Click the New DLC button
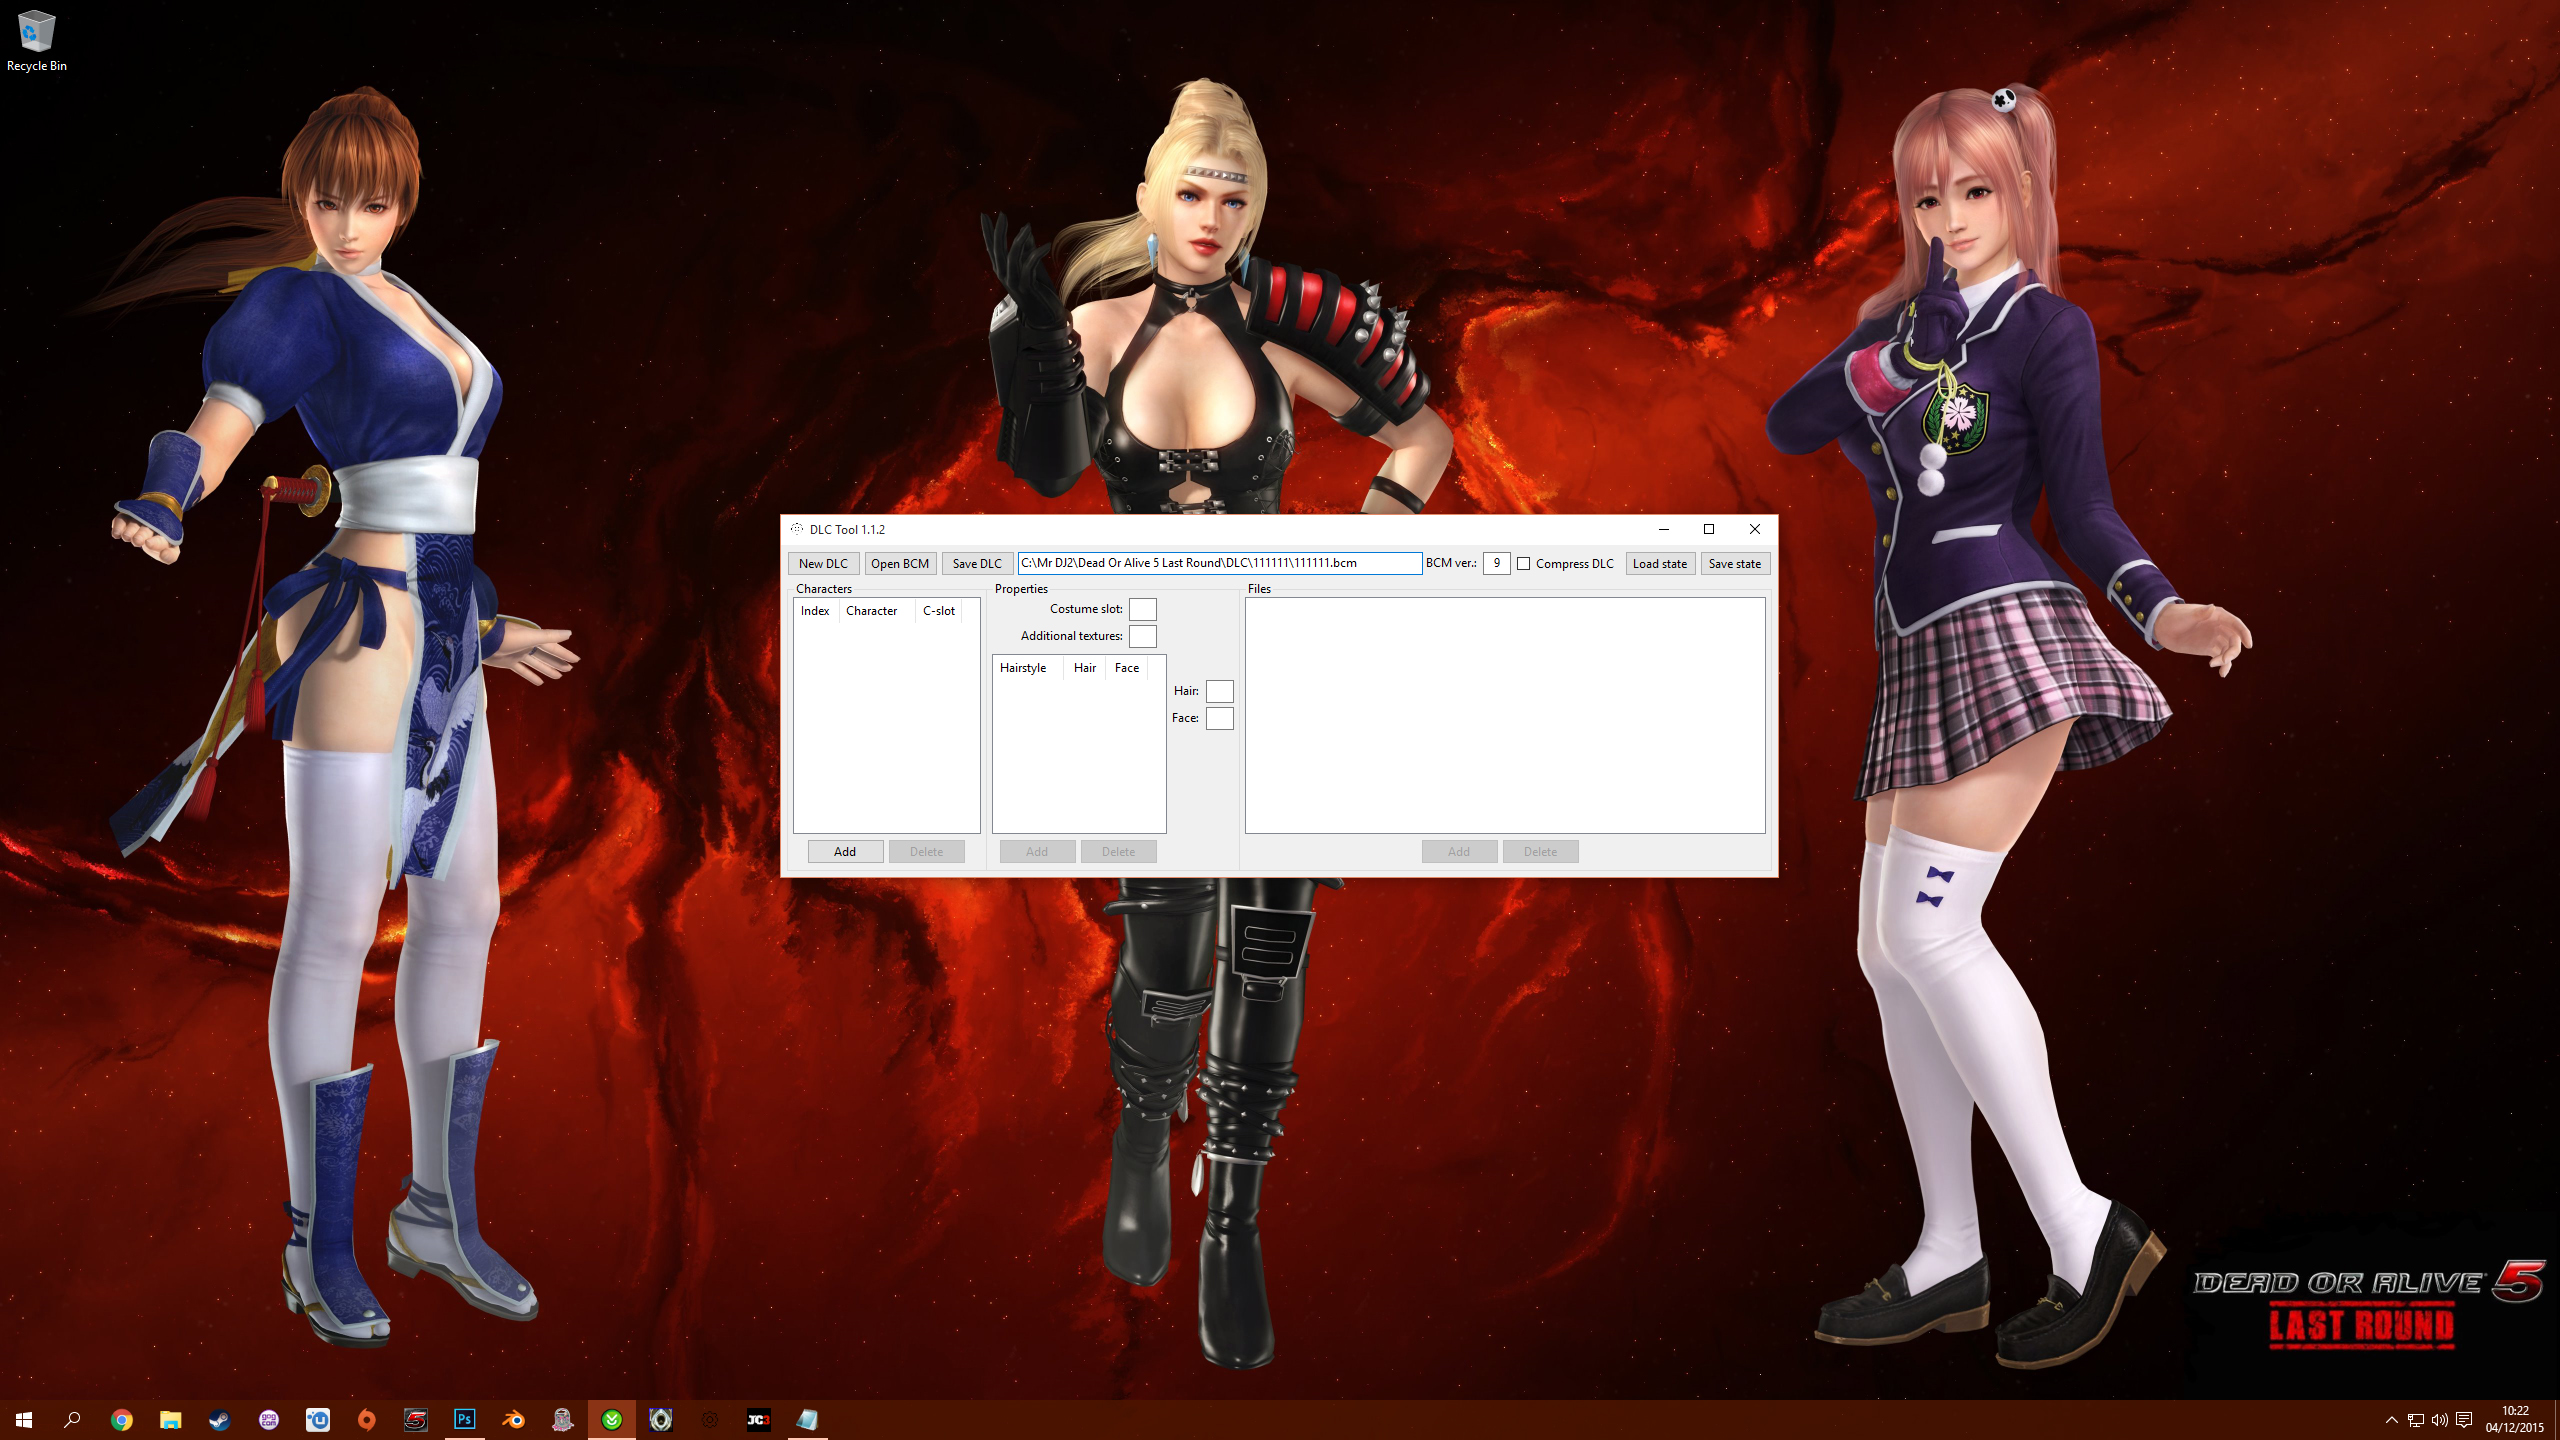Viewport: 2560px width, 1440px height. coord(823,564)
